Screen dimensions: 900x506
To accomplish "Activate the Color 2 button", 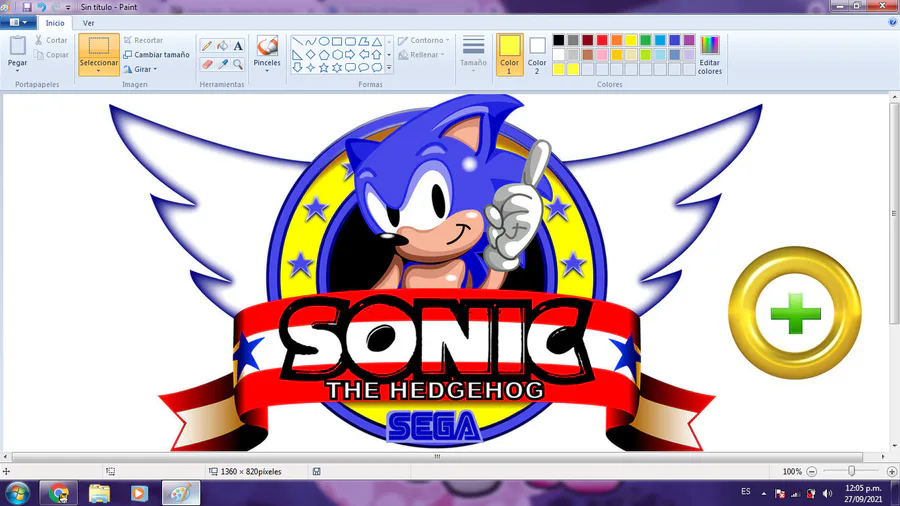I will (537, 55).
